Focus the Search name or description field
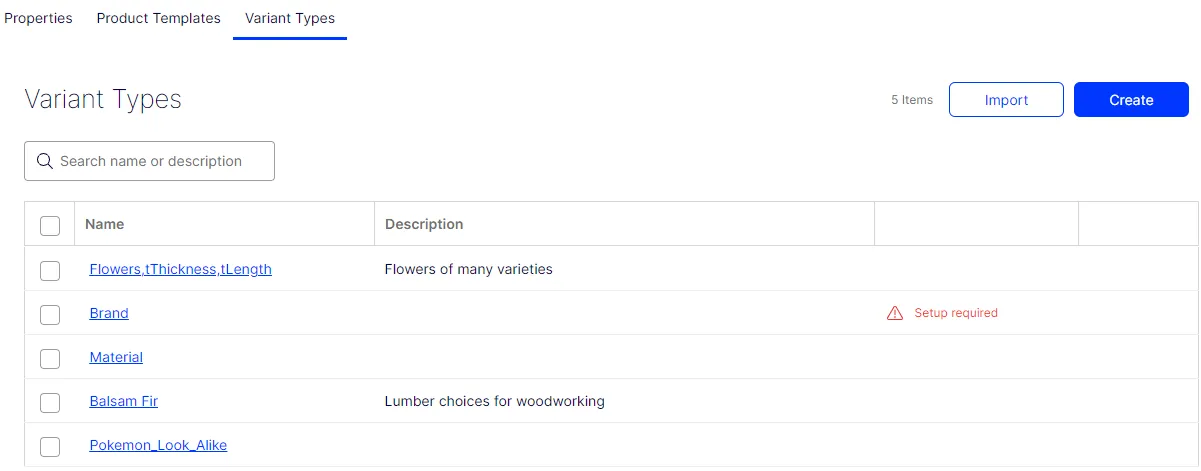 click(x=149, y=161)
